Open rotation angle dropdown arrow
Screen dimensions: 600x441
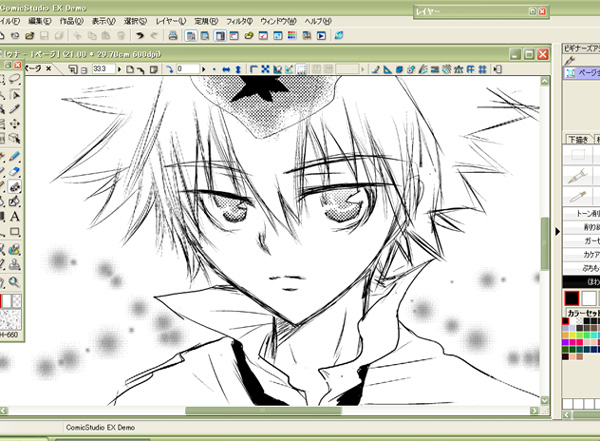point(203,69)
